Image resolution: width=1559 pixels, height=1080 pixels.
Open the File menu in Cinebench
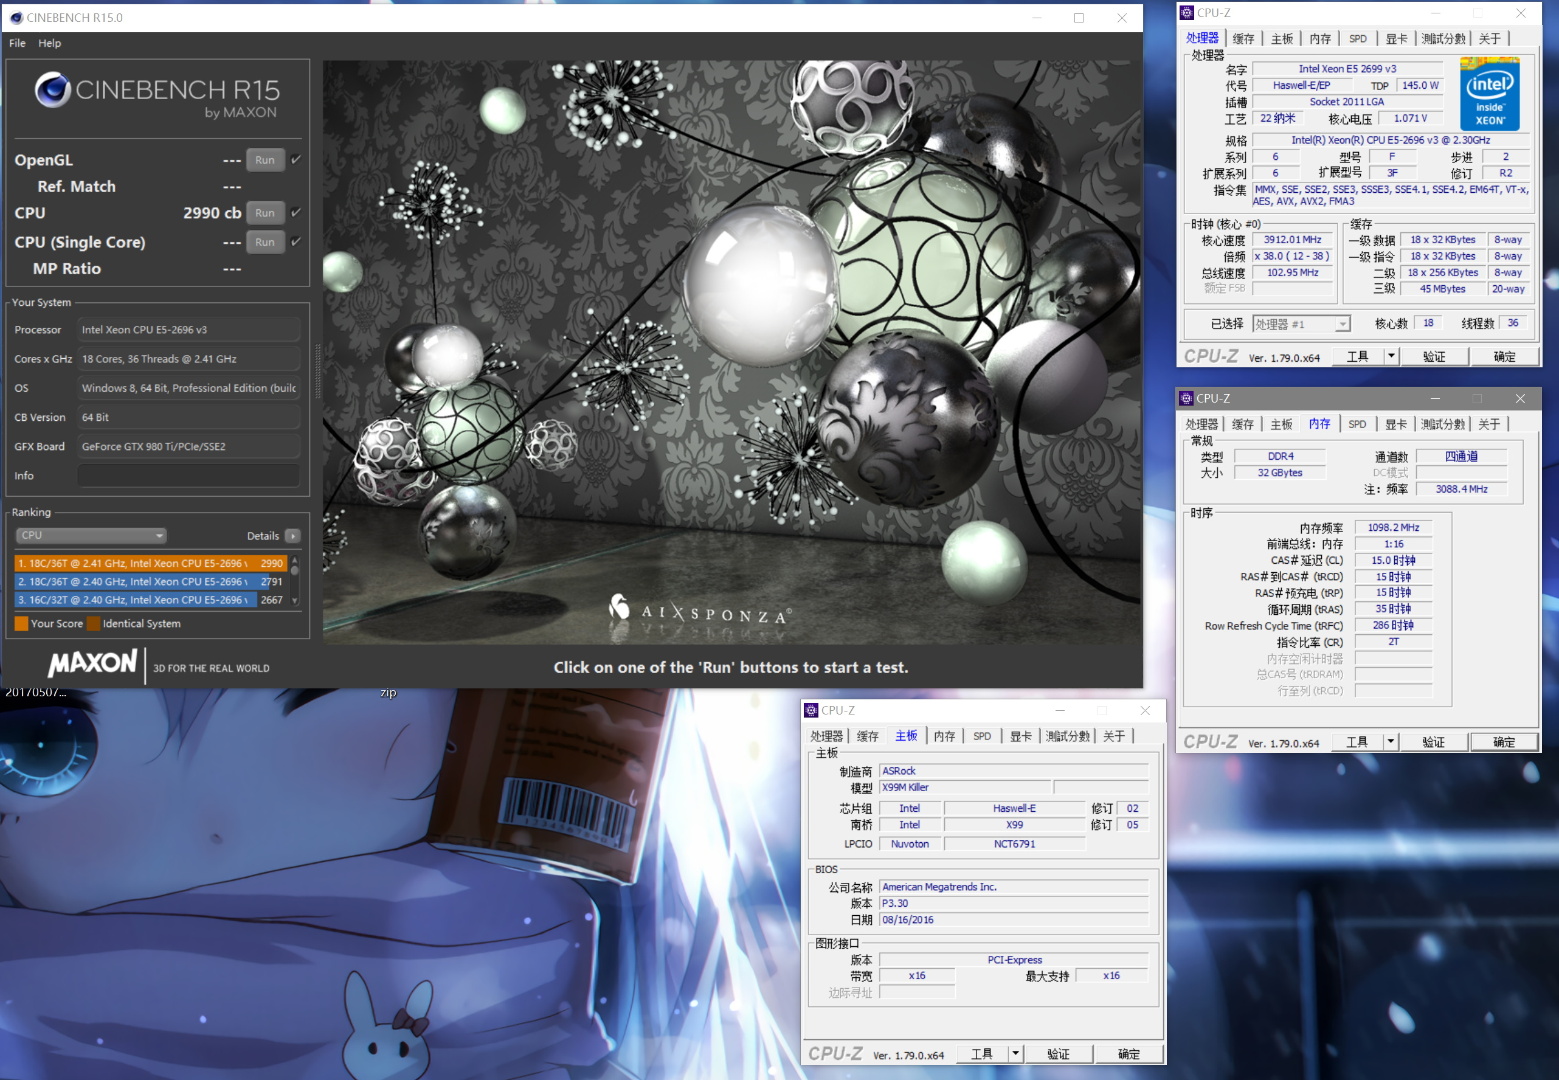coord(17,43)
